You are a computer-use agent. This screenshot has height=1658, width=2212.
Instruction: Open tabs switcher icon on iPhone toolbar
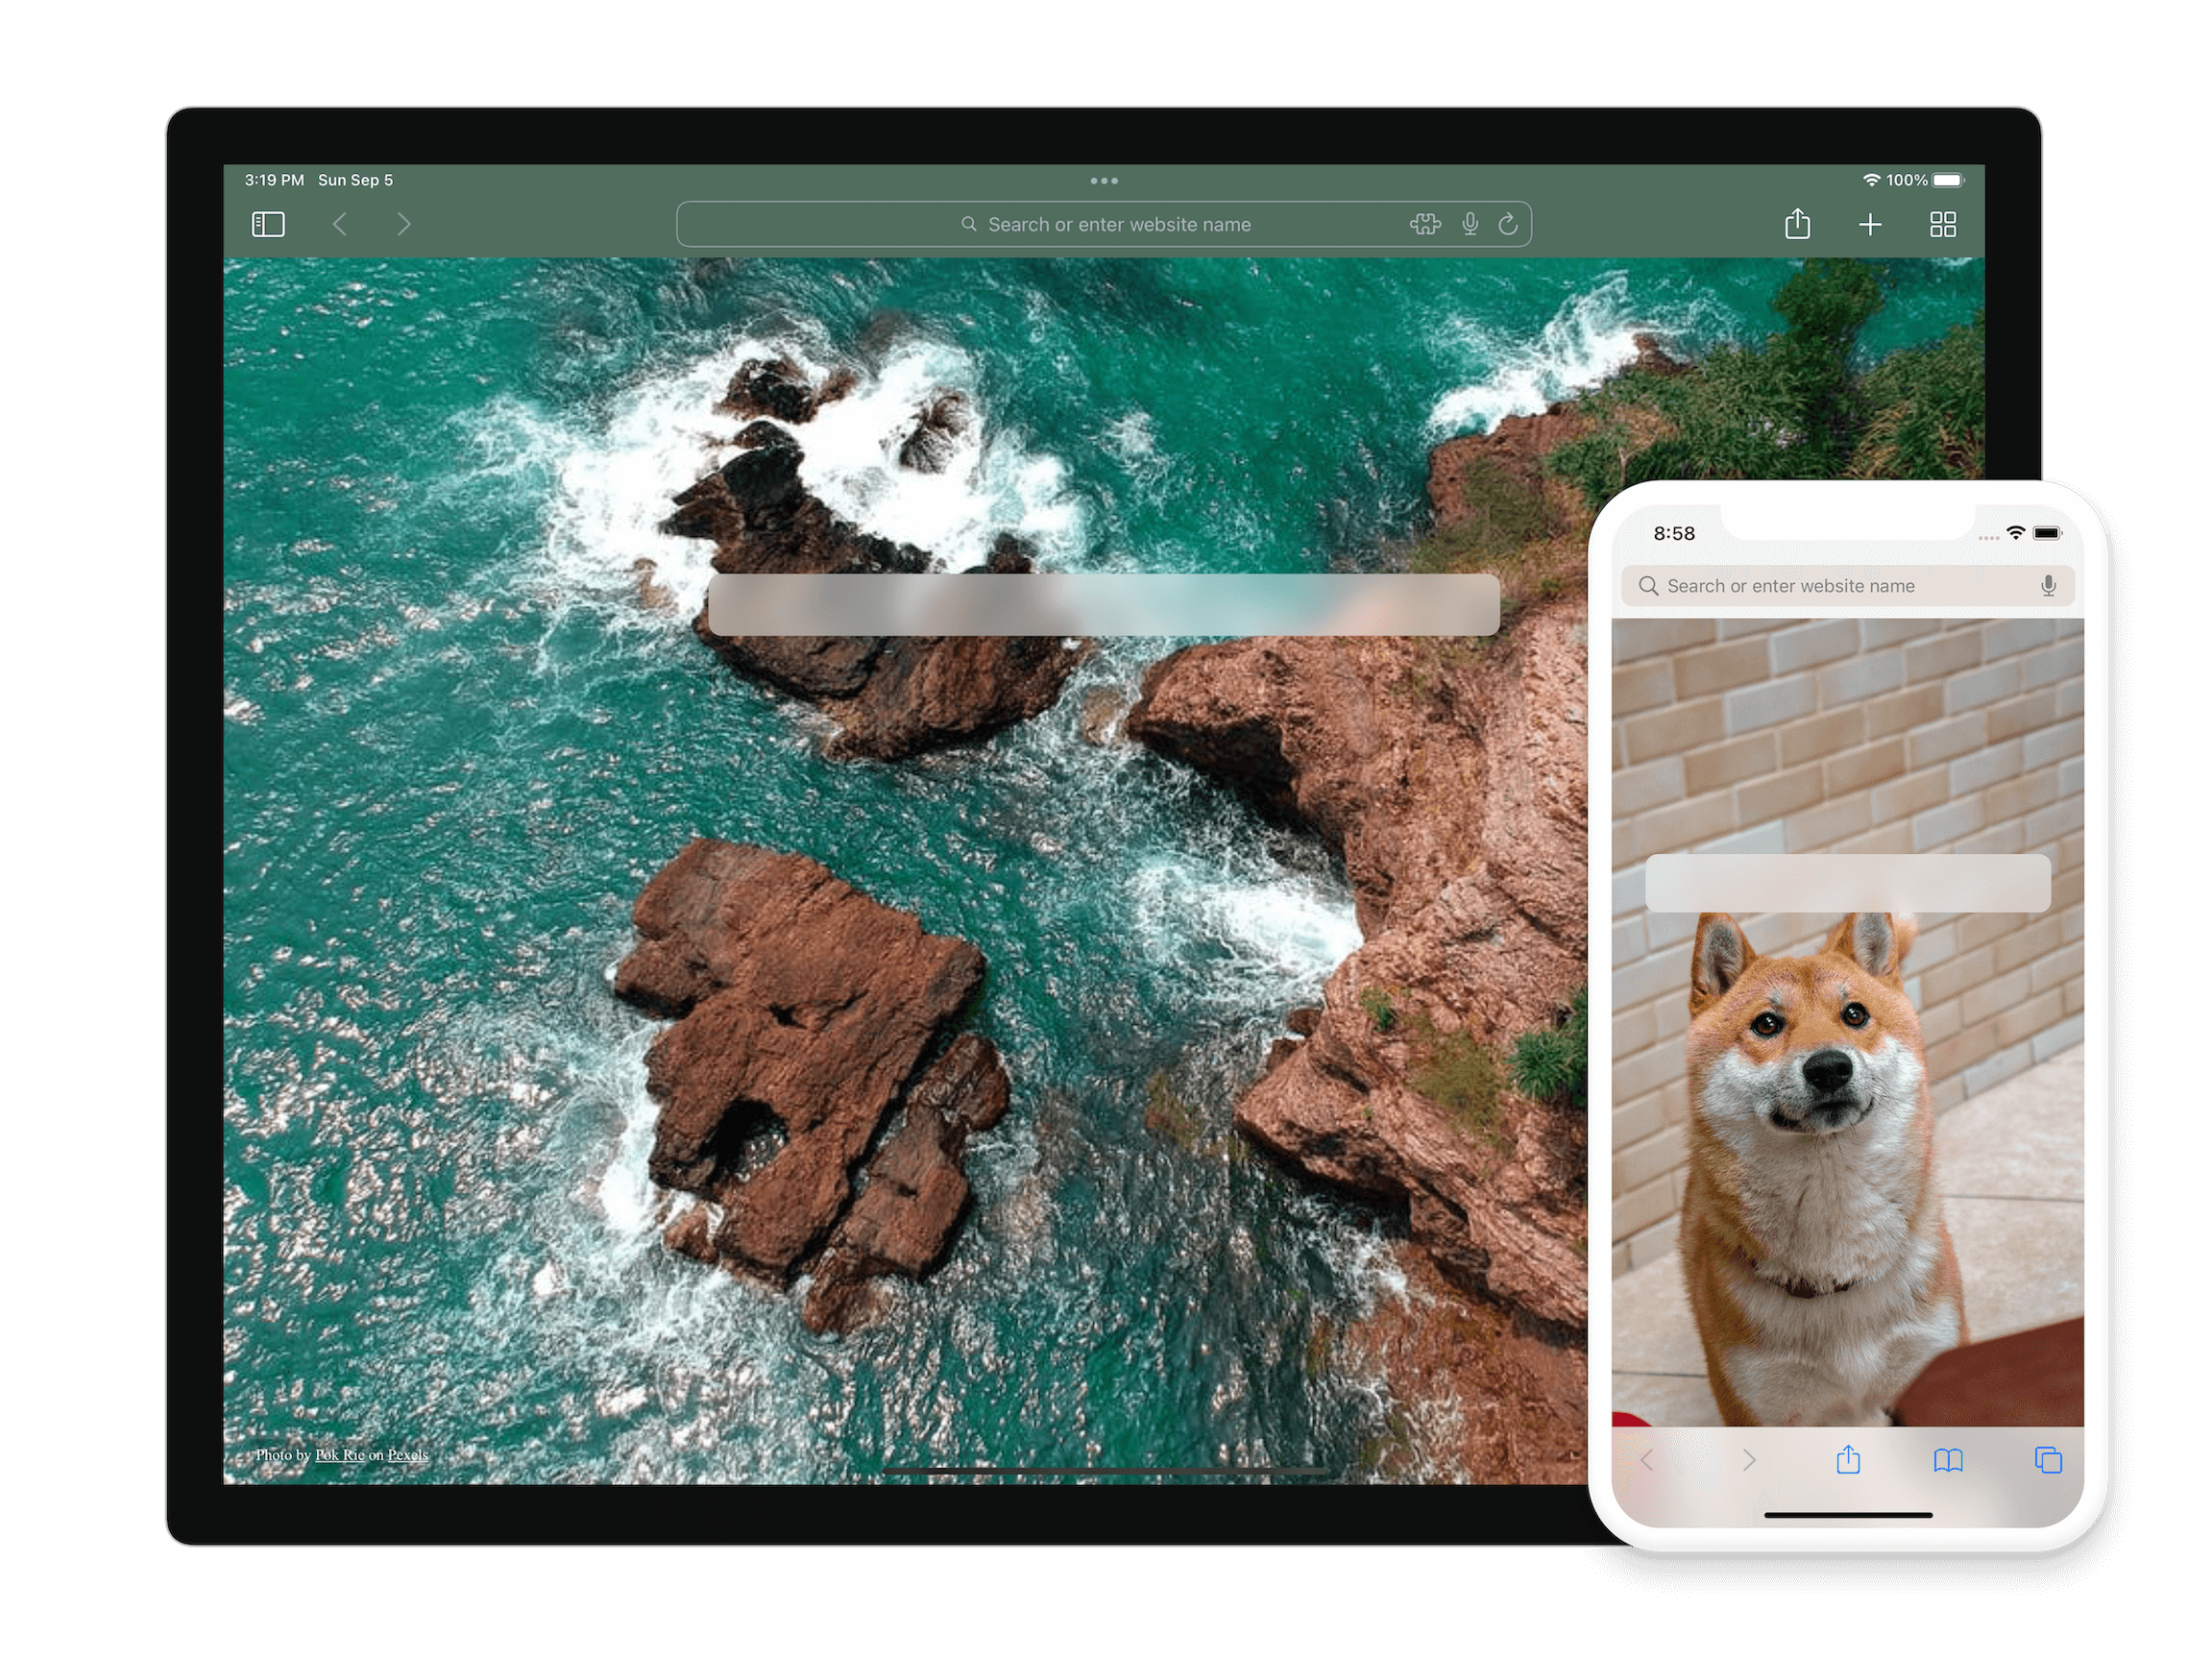tap(2048, 1461)
